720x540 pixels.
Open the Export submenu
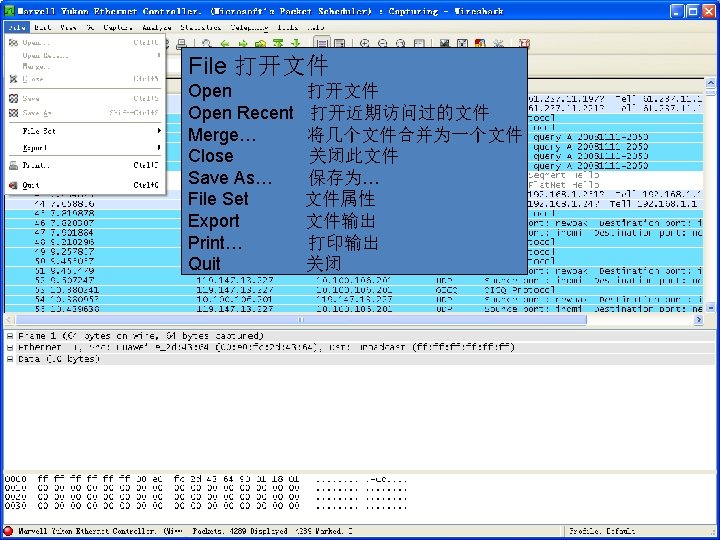point(85,148)
